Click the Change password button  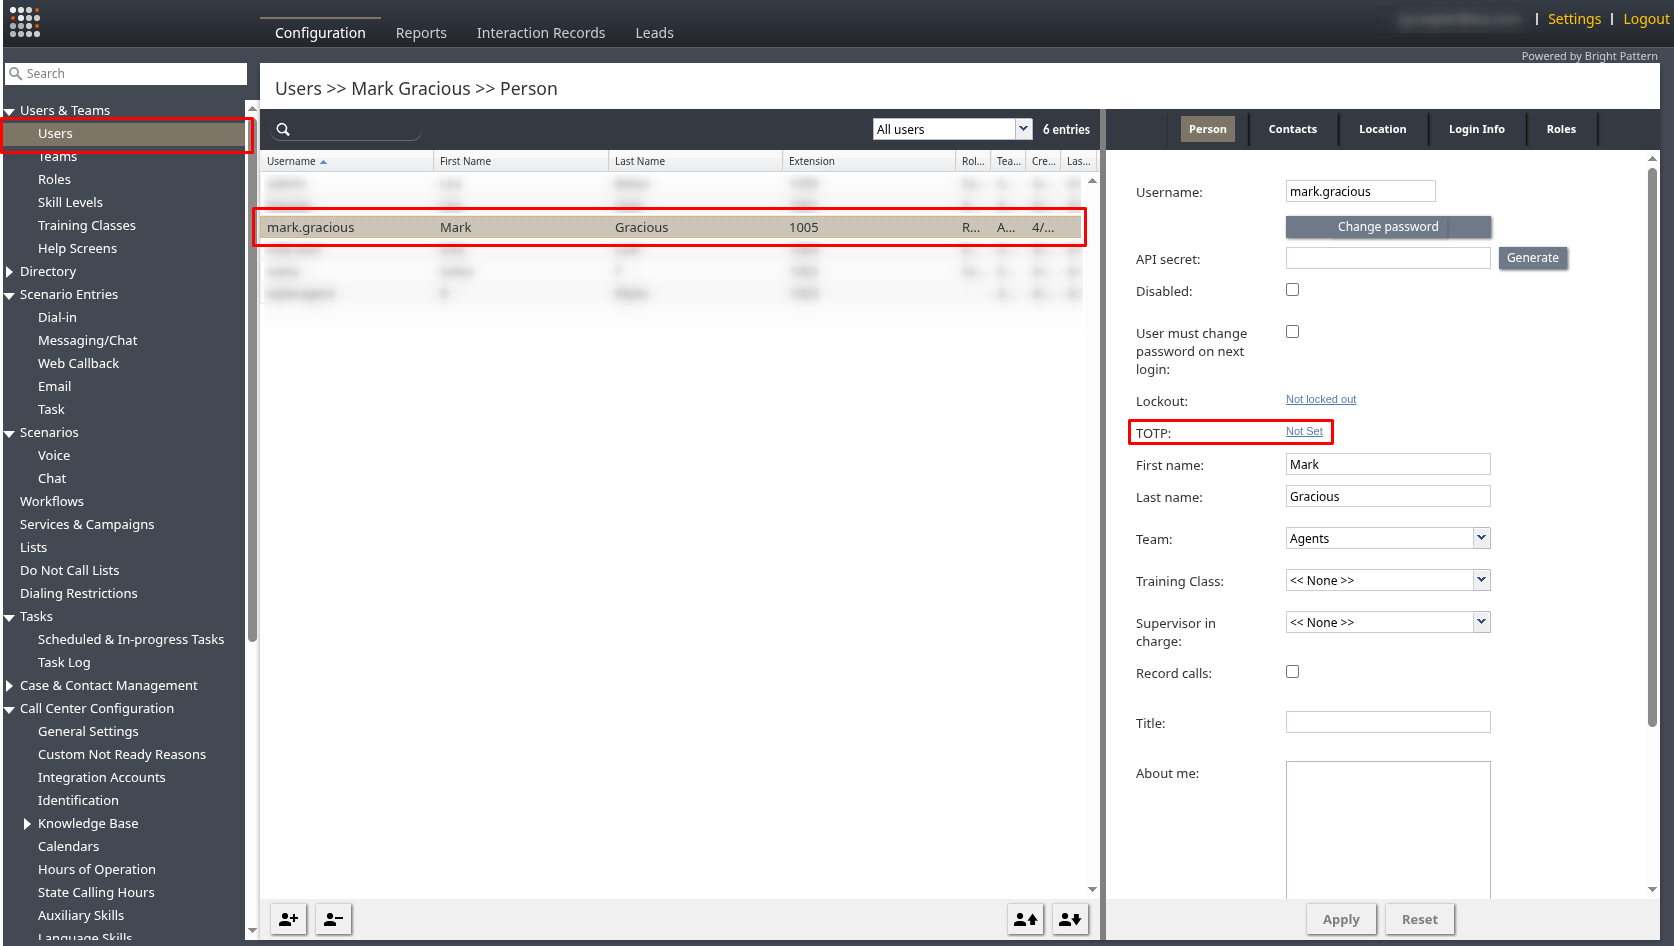click(1387, 227)
